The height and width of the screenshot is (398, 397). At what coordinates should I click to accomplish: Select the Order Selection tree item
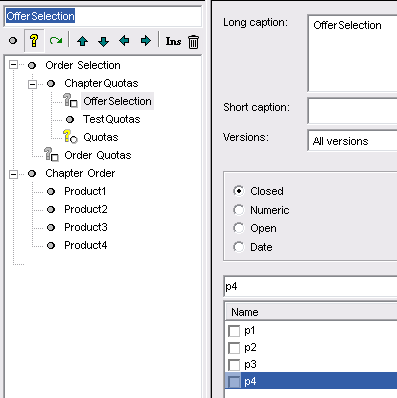(x=83, y=65)
